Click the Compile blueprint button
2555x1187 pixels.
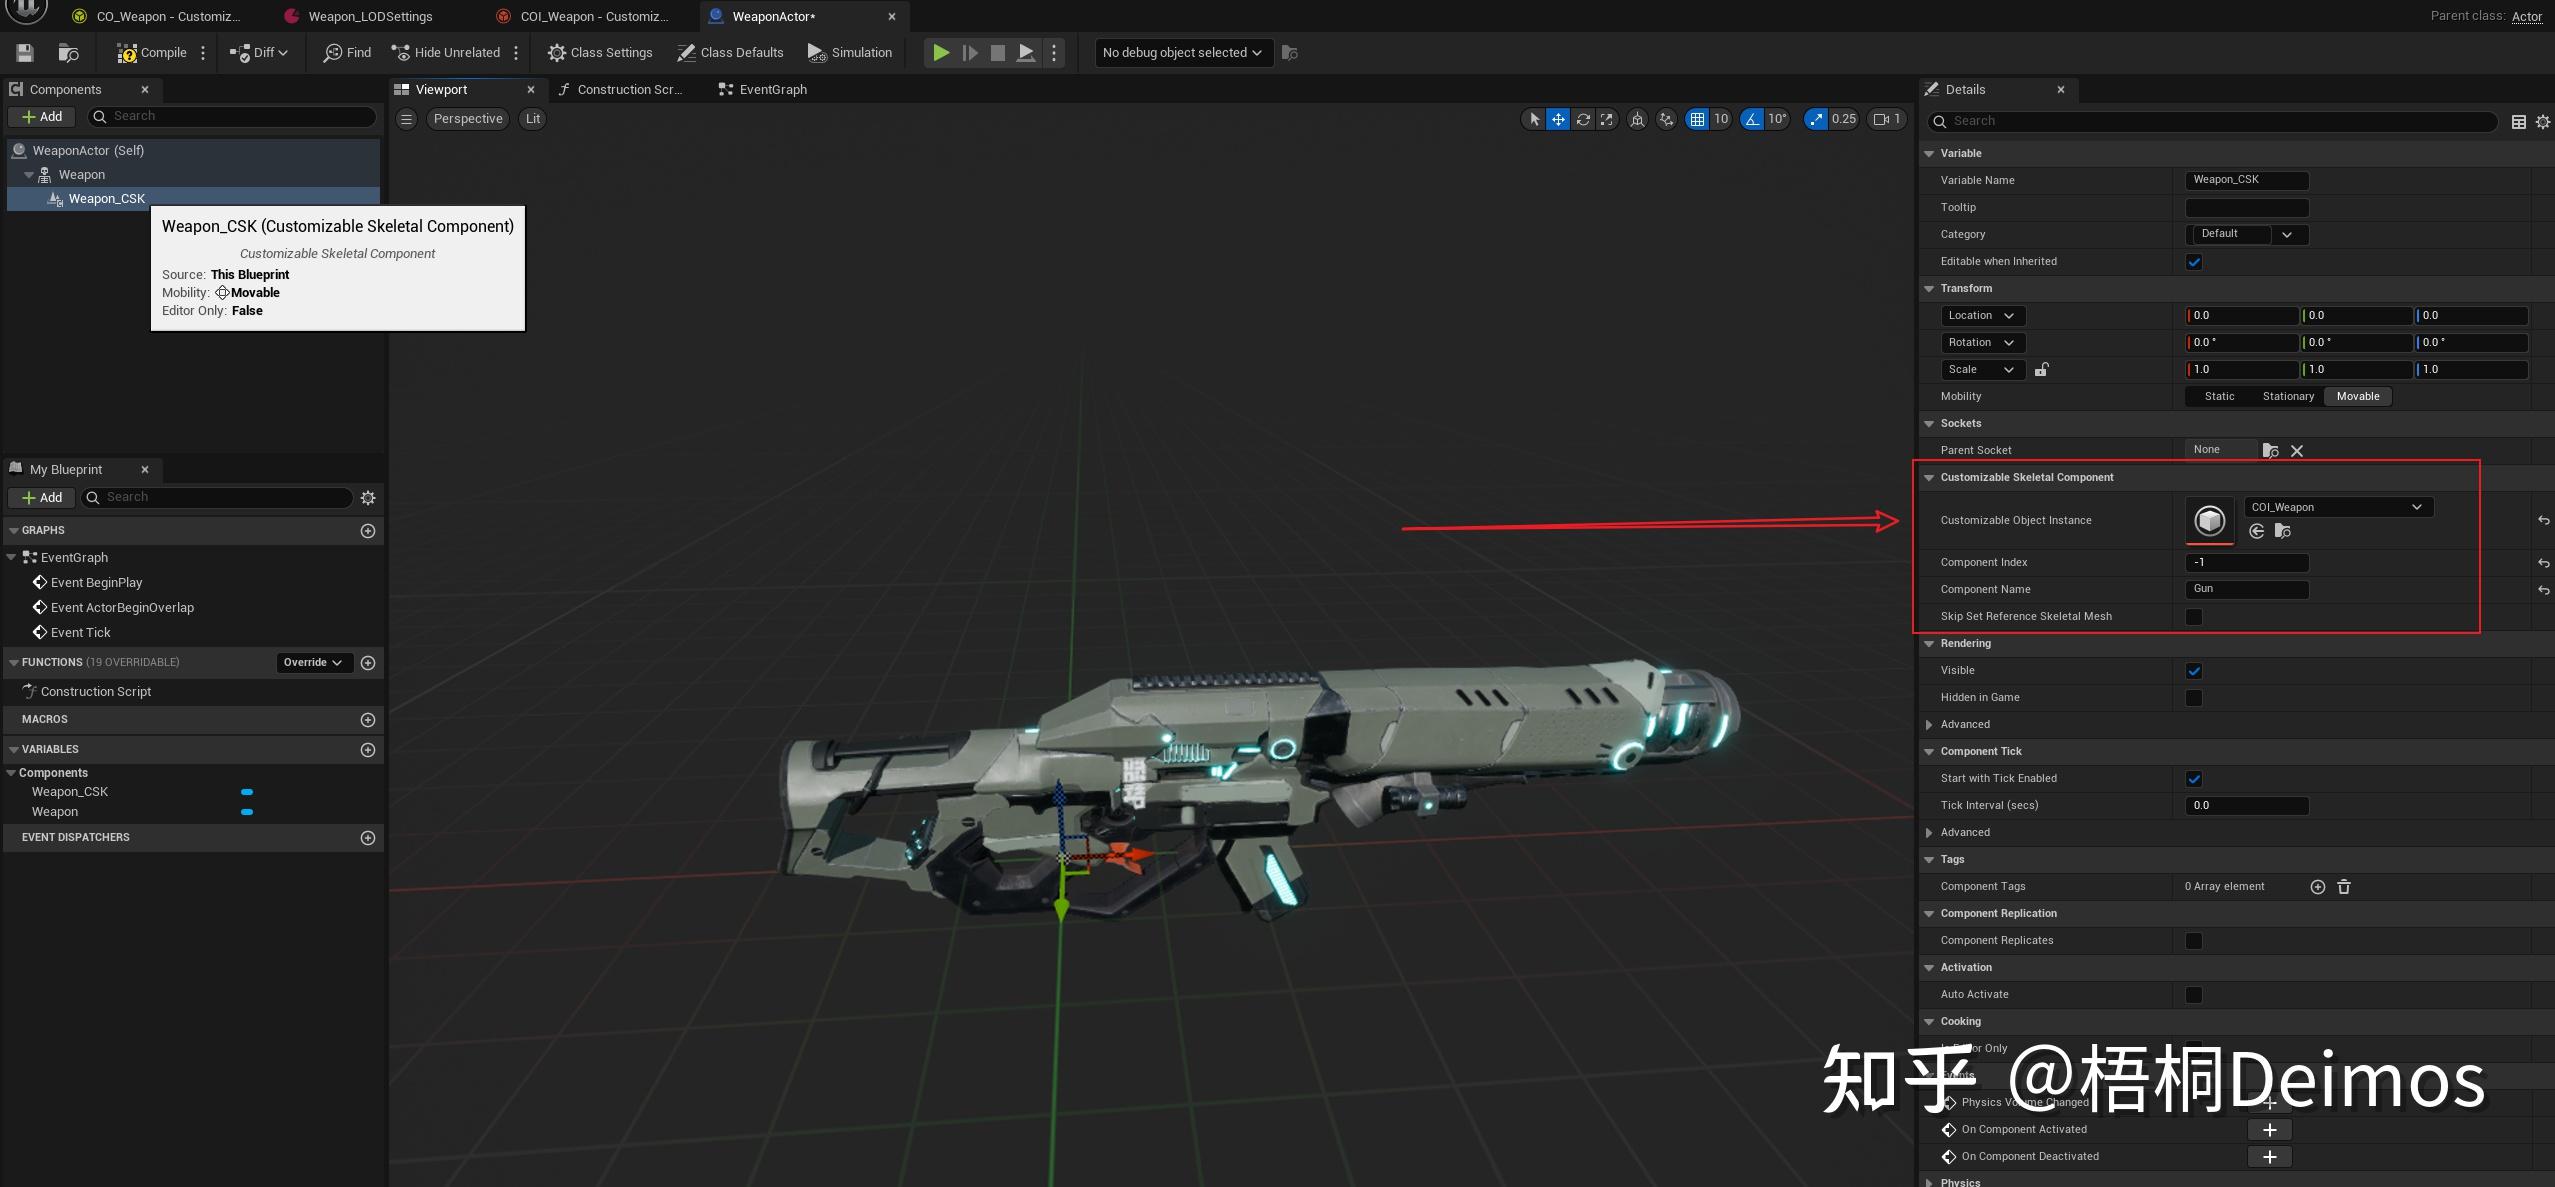click(152, 53)
